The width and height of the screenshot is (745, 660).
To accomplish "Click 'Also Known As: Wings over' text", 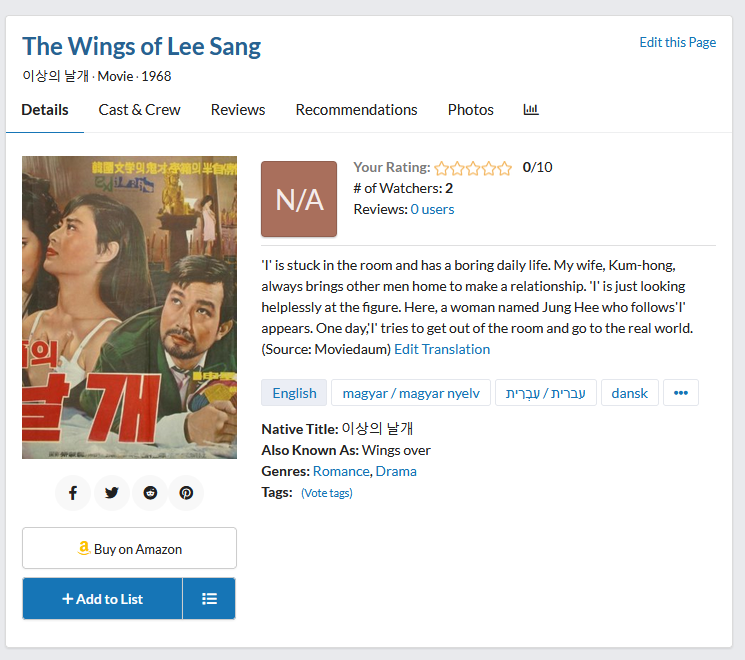I will tap(346, 450).
